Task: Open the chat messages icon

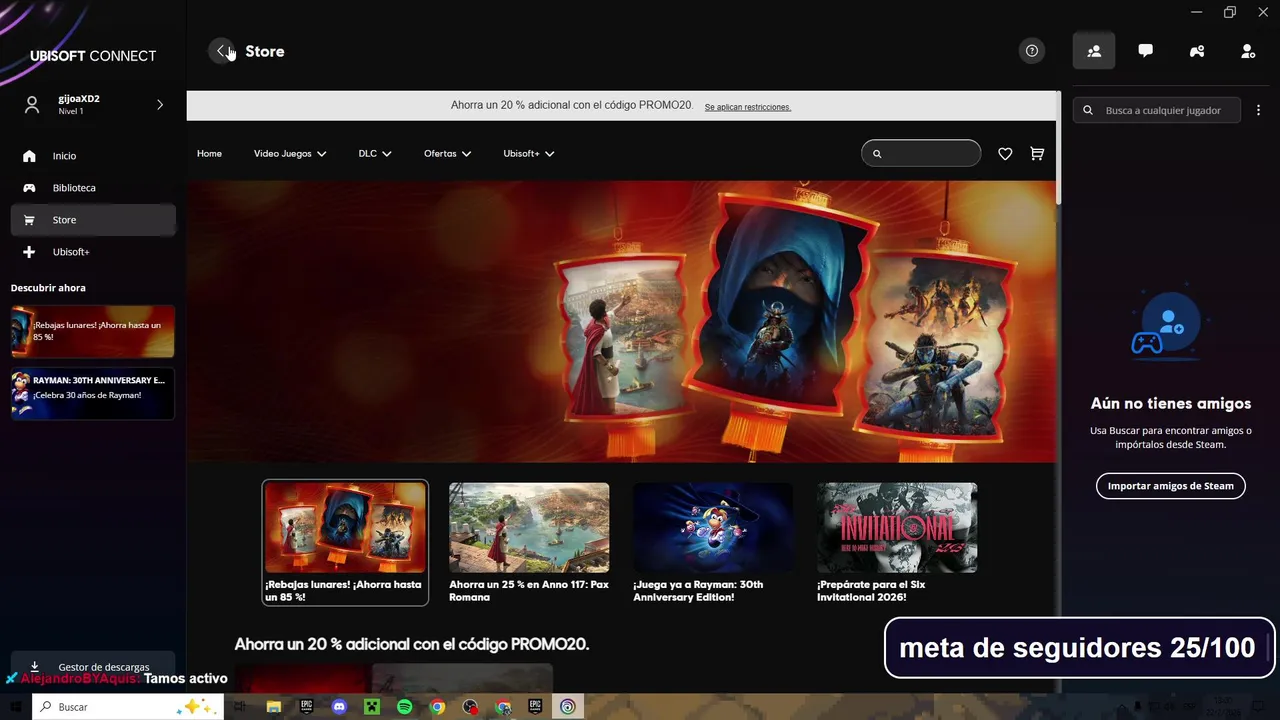Action: [1145, 51]
